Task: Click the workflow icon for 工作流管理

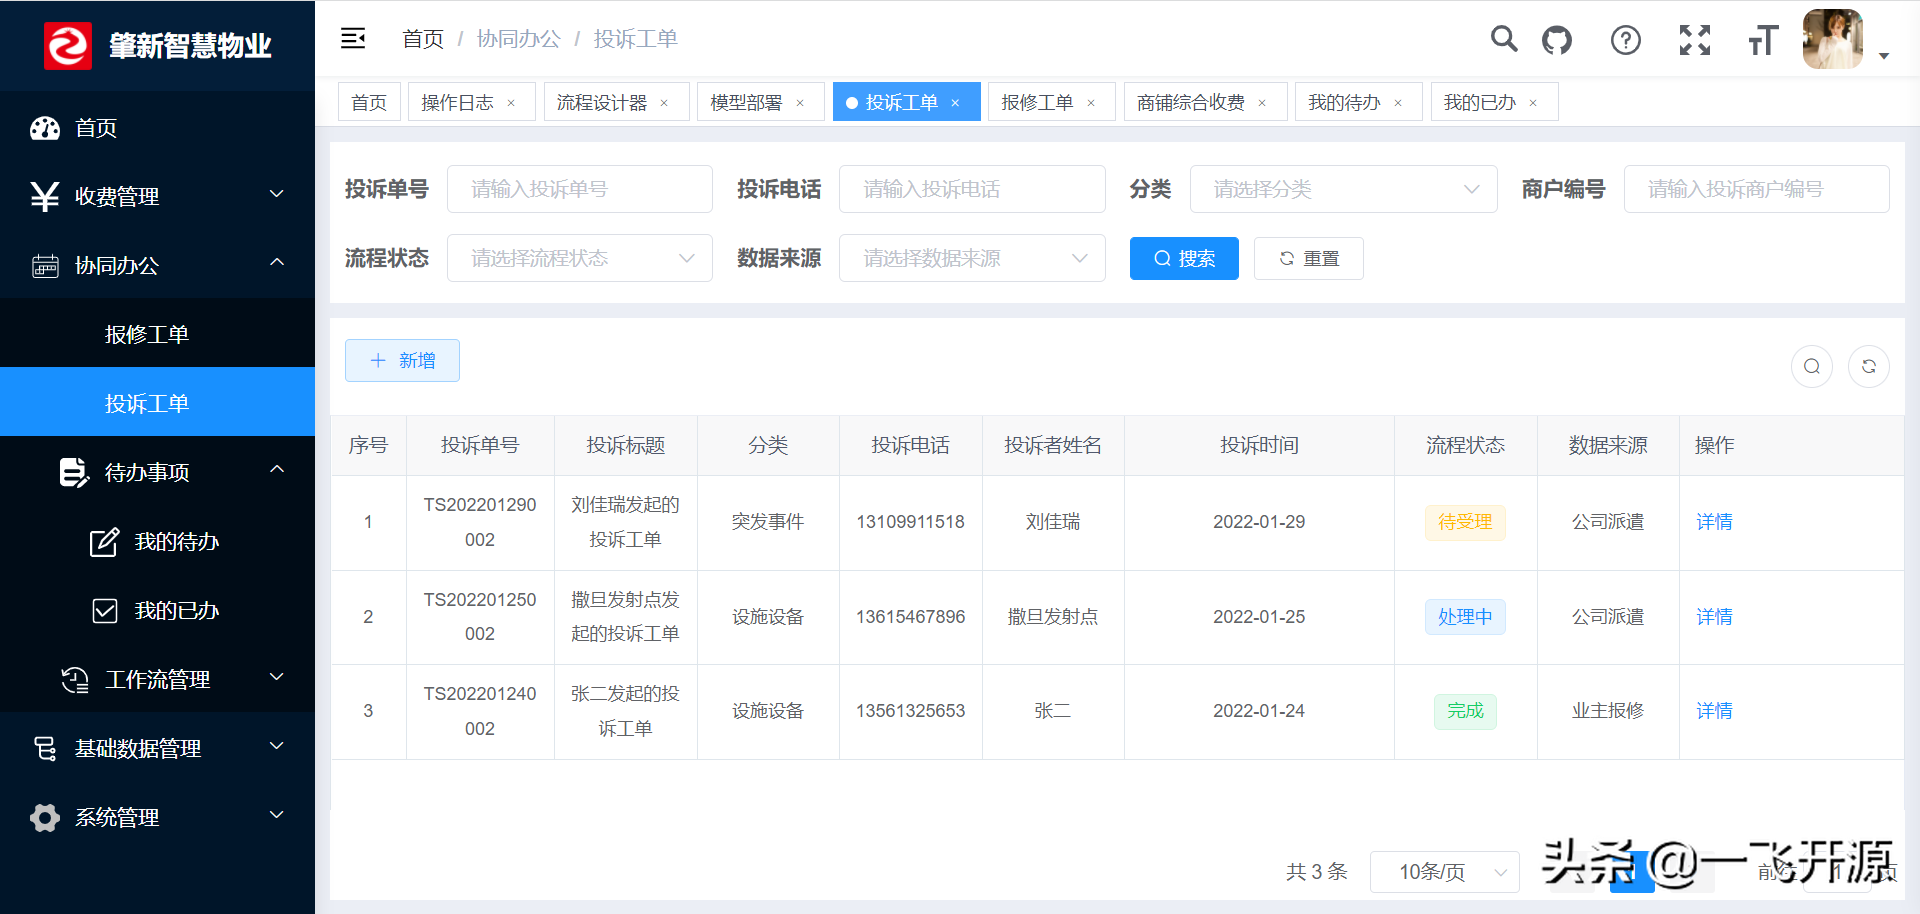Action: point(74,679)
